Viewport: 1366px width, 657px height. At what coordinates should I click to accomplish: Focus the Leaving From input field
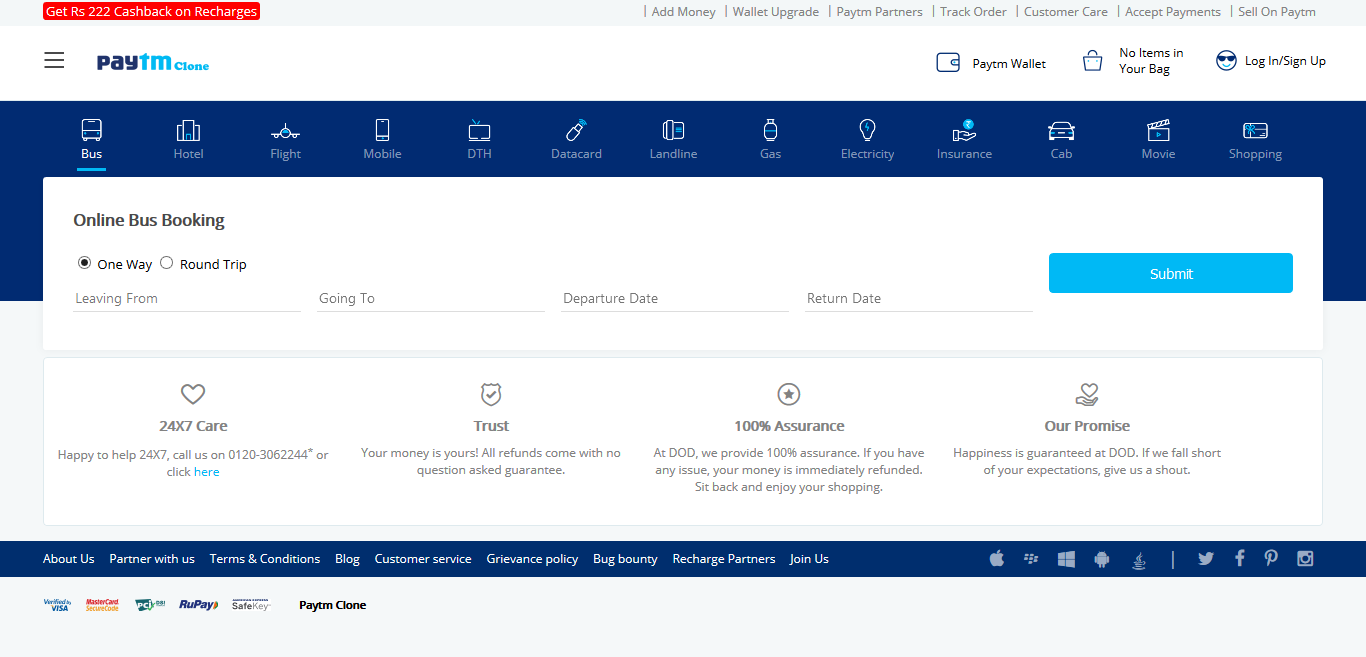pyautogui.click(x=187, y=298)
